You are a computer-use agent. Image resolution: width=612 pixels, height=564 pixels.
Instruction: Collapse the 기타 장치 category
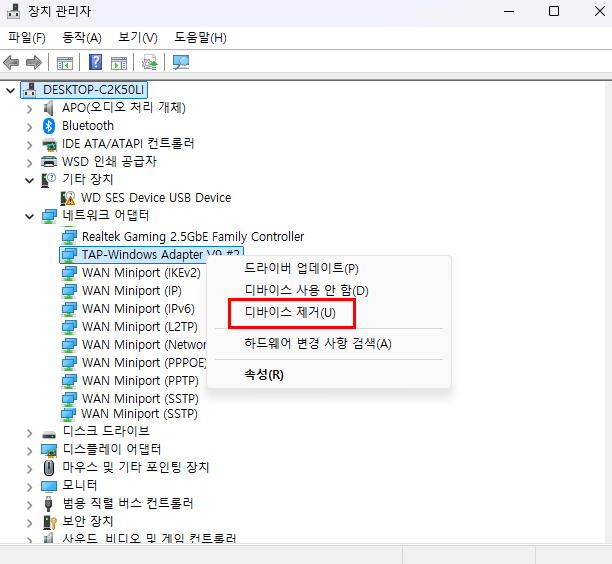(30, 180)
